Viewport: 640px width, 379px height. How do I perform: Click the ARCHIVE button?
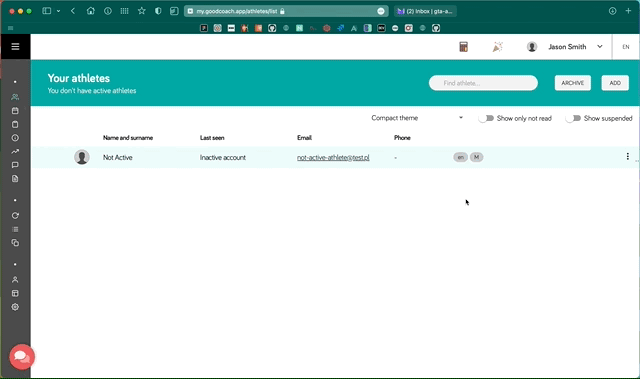[x=573, y=83]
